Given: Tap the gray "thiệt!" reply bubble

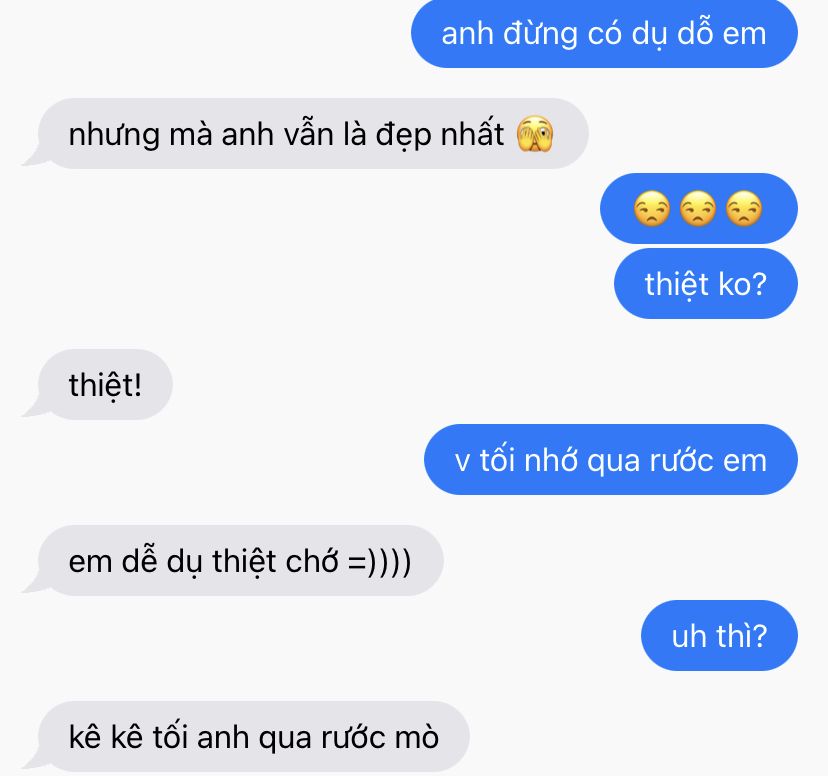Looking at the screenshot, I should 97,384.
